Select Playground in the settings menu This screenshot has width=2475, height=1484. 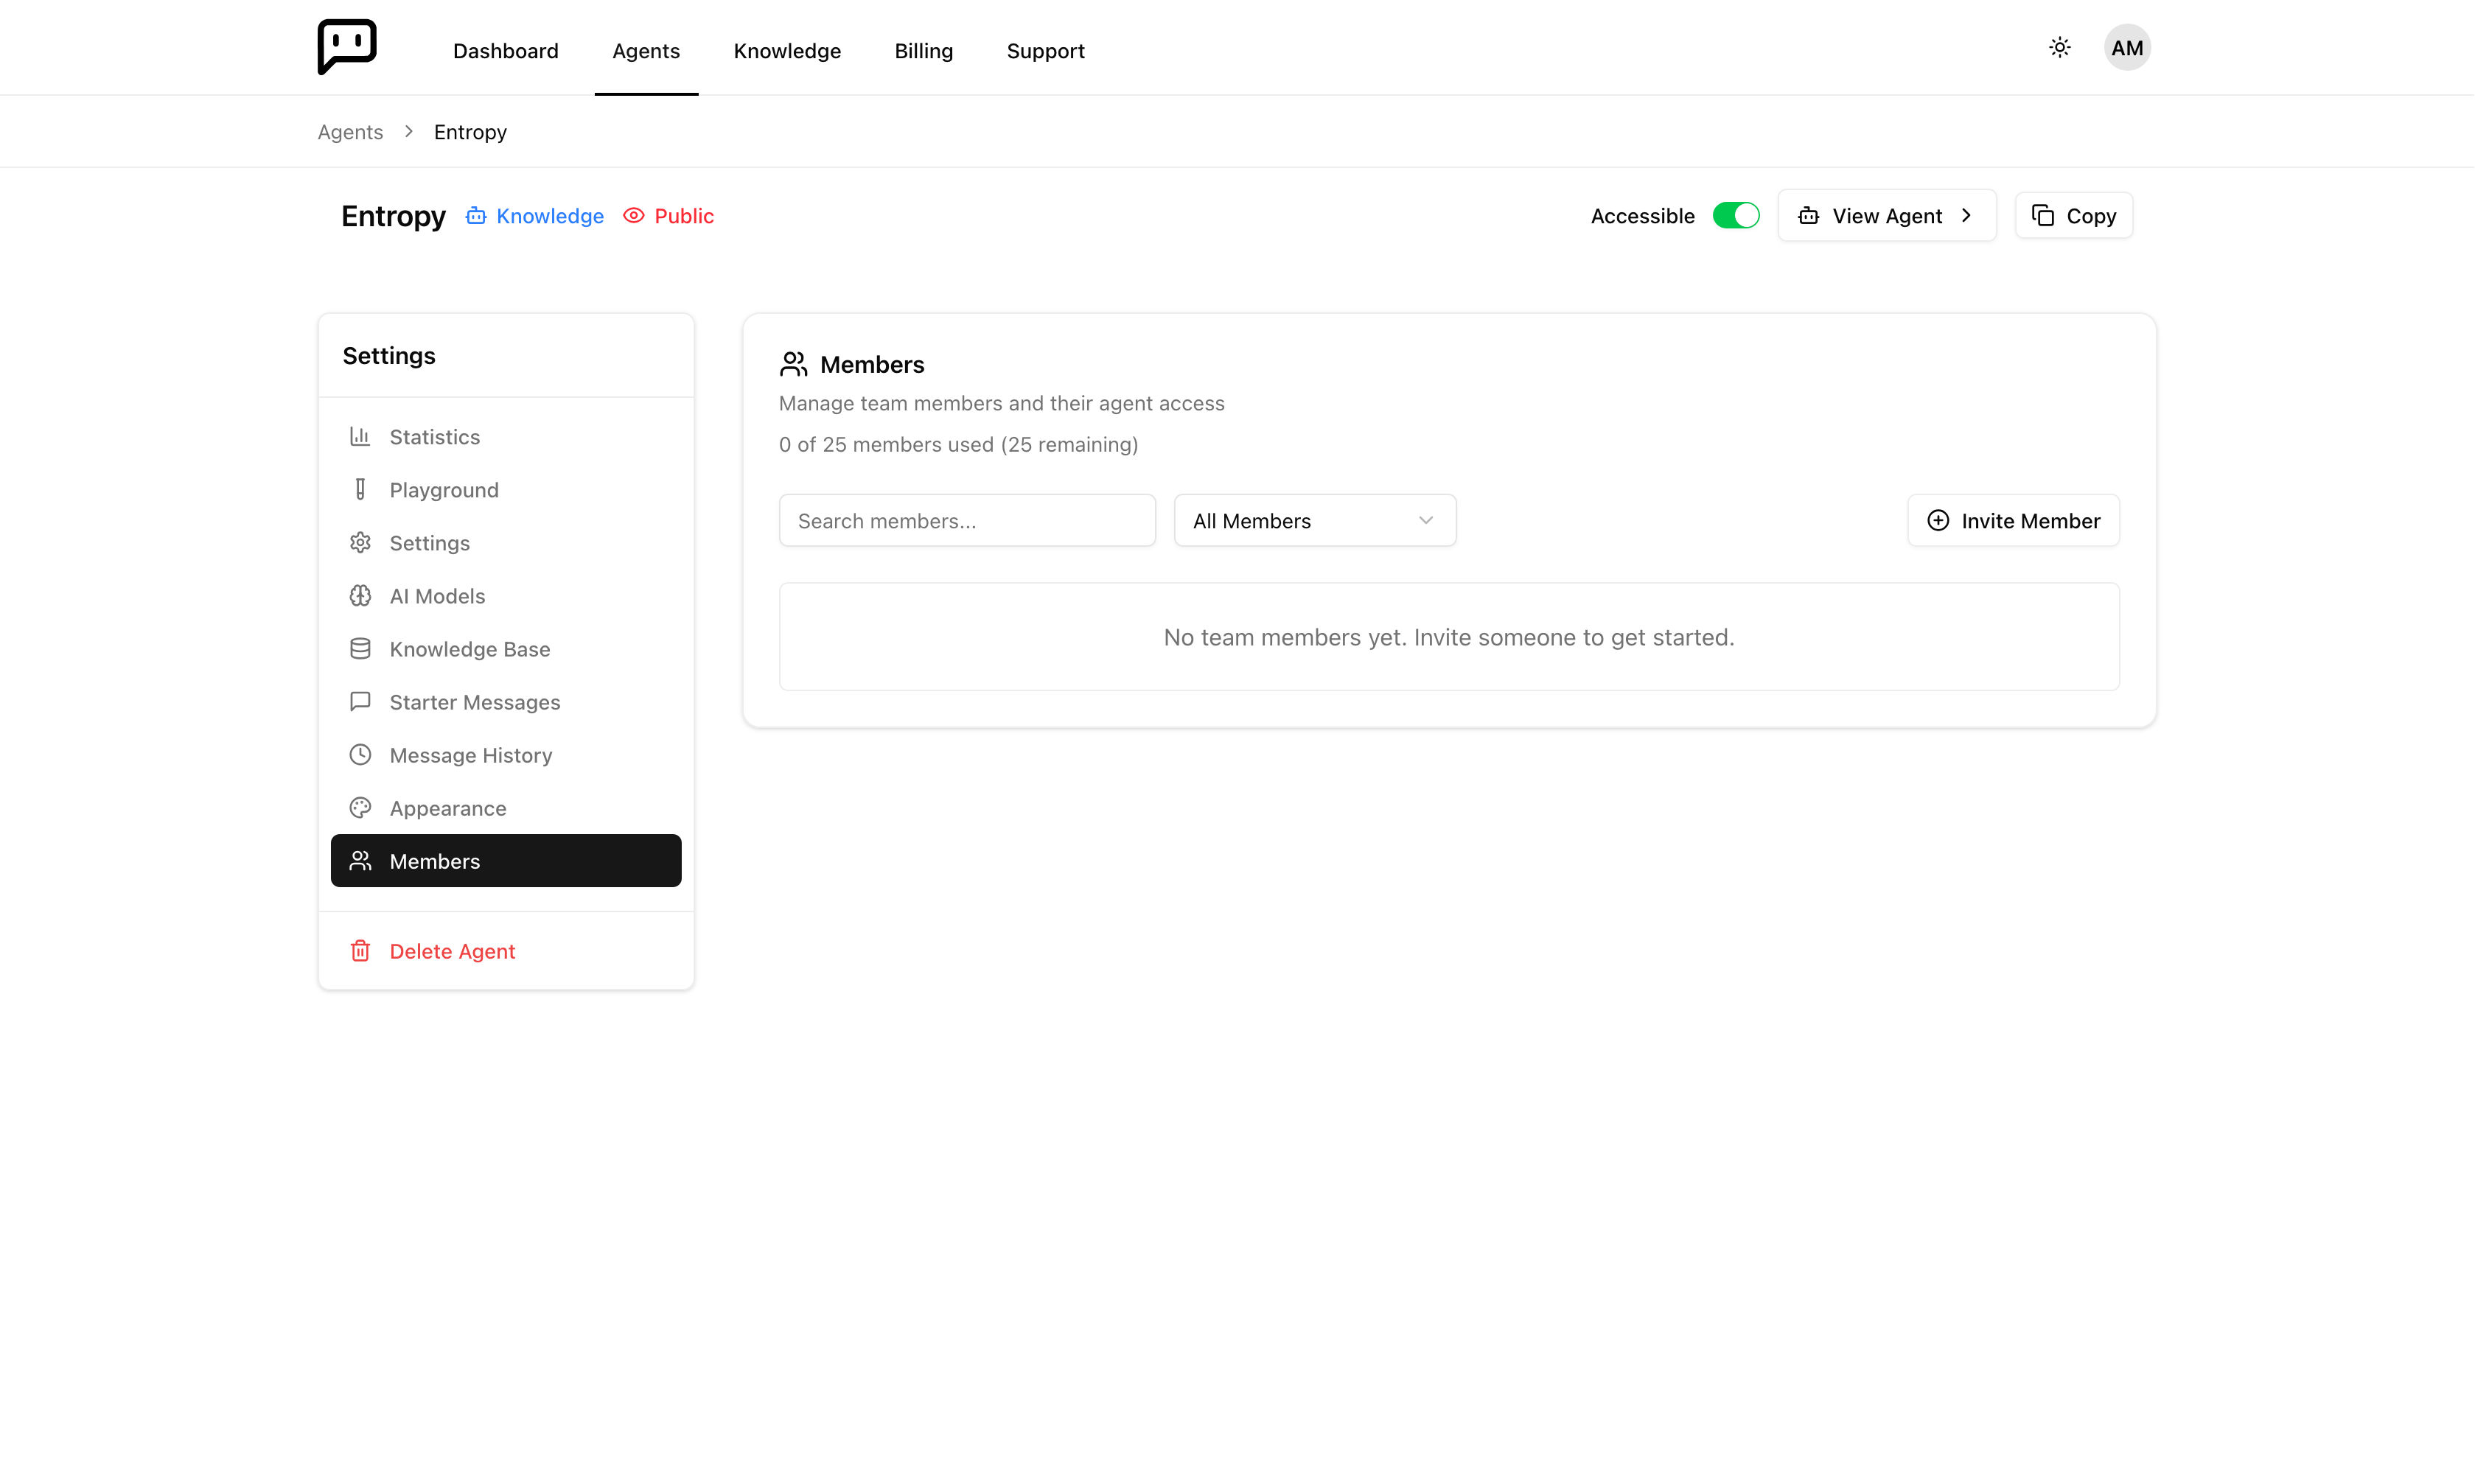pos(506,489)
